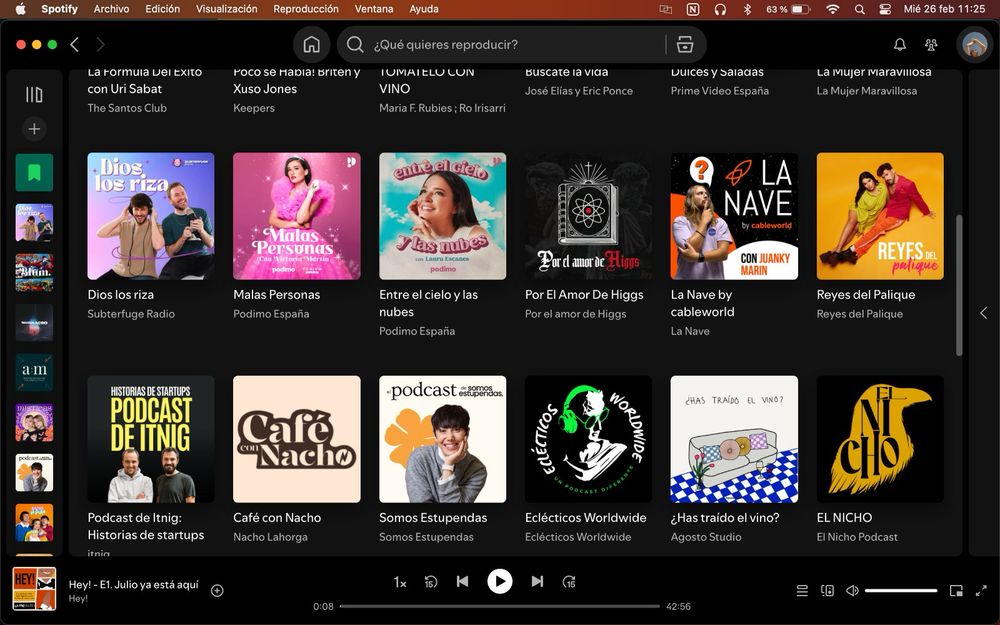Viewport: 1000px width, 625px height.
Task: Toggle the miniplayer
Action: click(956, 591)
